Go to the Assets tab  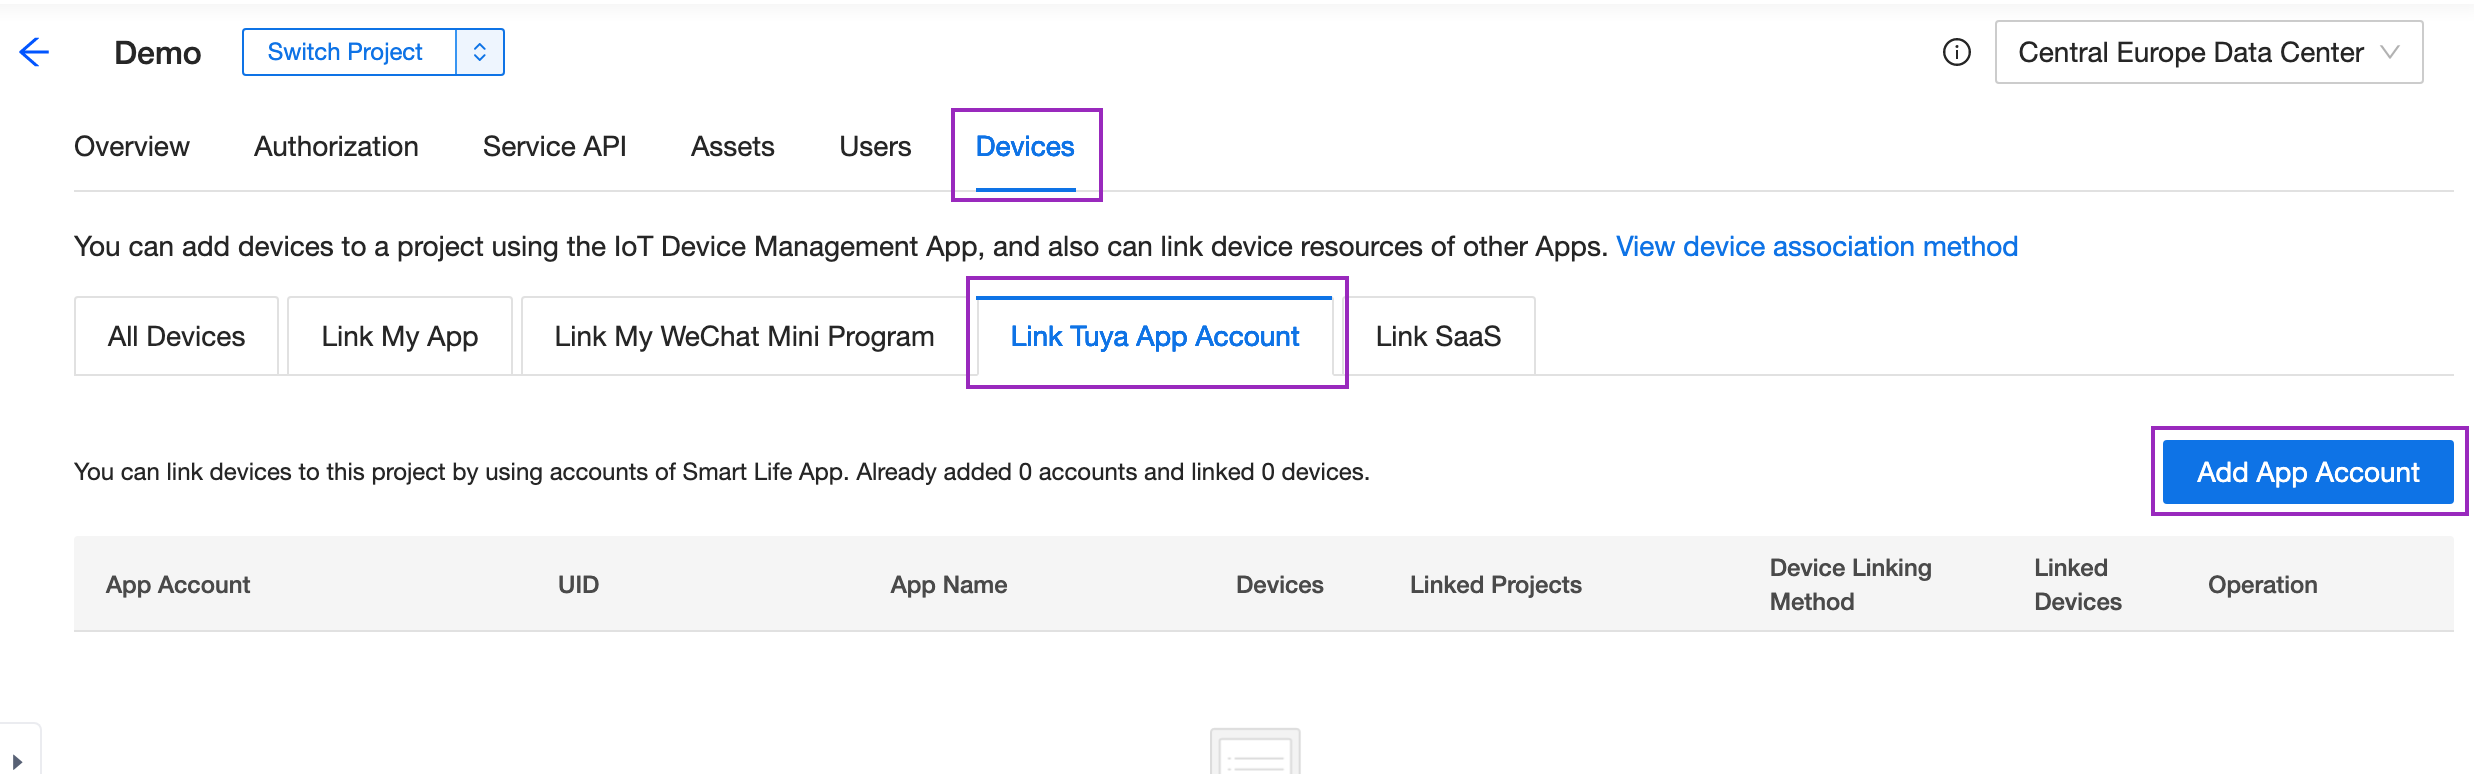click(x=733, y=147)
